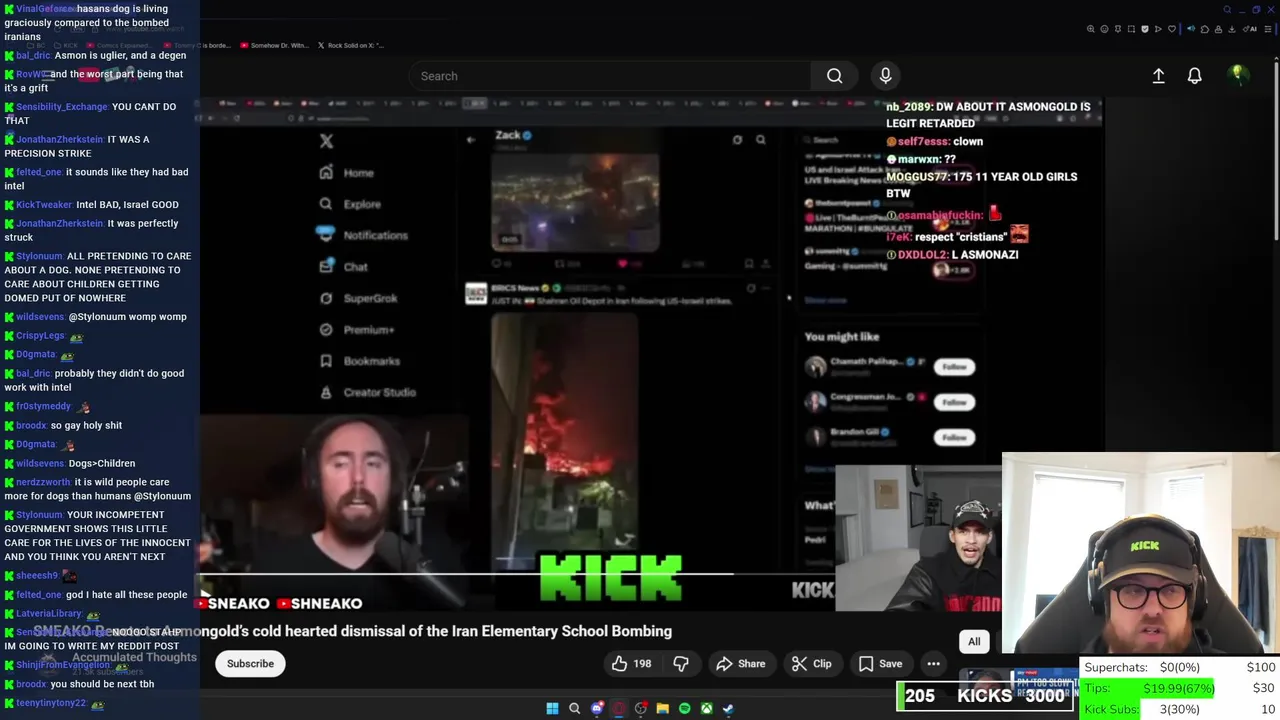Open Spotify from the taskbar
The height and width of the screenshot is (720, 1280).
[684, 708]
